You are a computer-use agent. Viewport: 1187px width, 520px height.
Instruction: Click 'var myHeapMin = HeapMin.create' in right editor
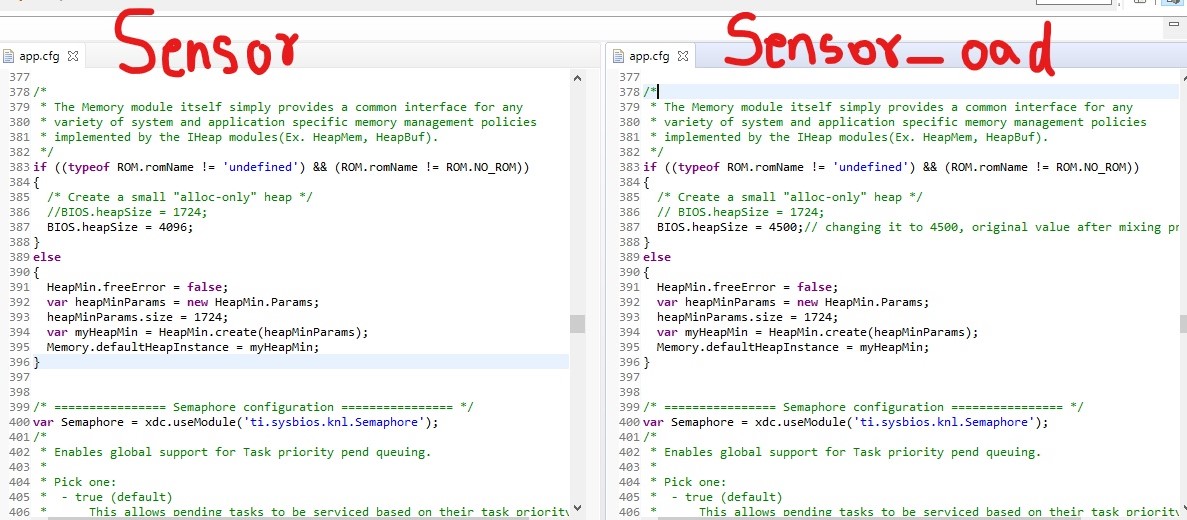[818, 332]
